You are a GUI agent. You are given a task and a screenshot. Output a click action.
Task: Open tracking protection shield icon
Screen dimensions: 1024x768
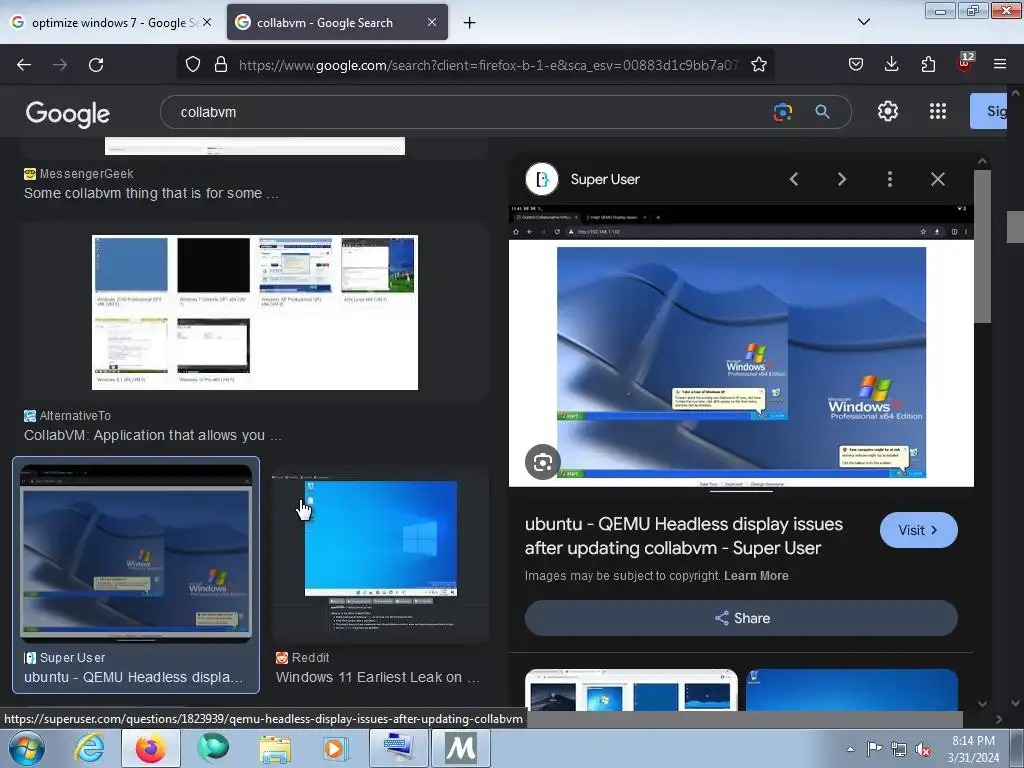coord(193,65)
